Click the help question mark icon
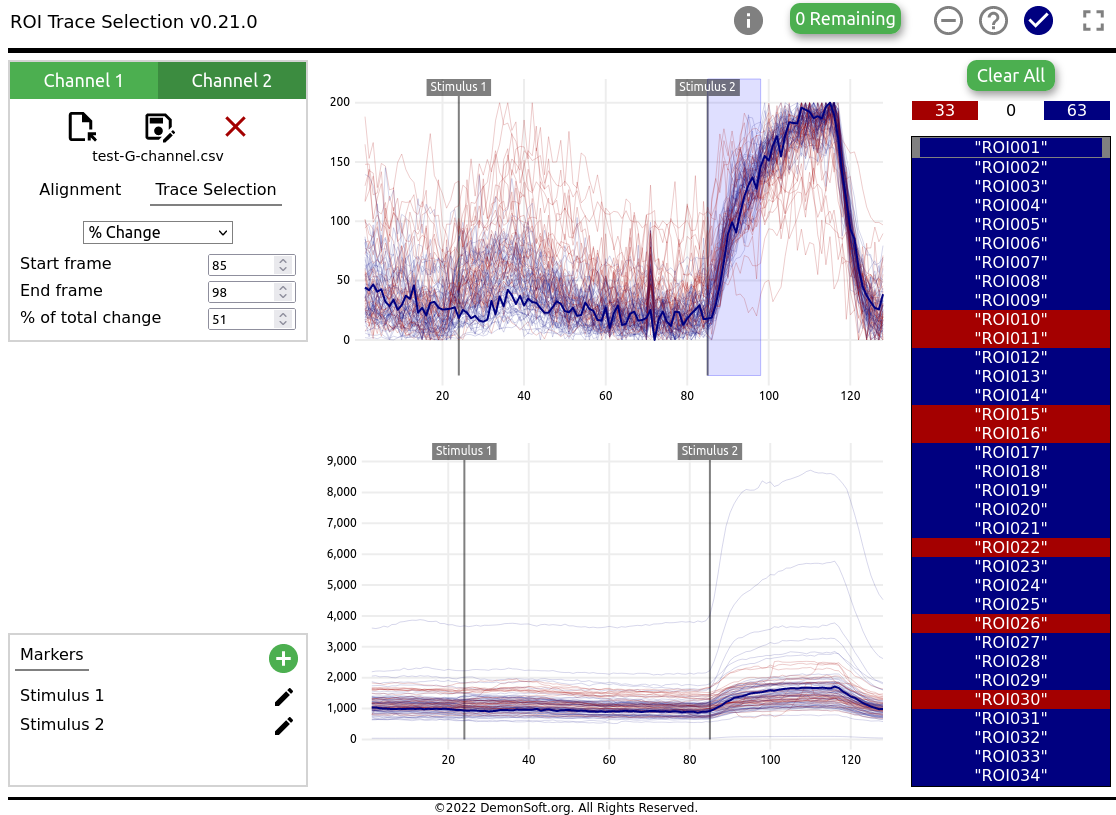The height and width of the screenshot is (815, 1116). [993, 20]
